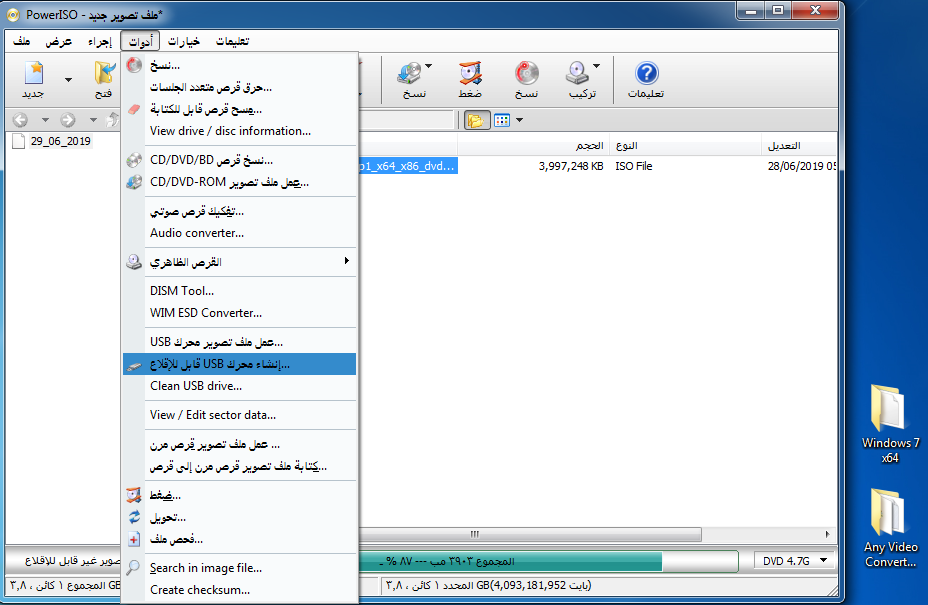The height and width of the screenshot is (605, 928).
Task: Select View / Edit sector data entry
Action: click(x=239, y=415)
